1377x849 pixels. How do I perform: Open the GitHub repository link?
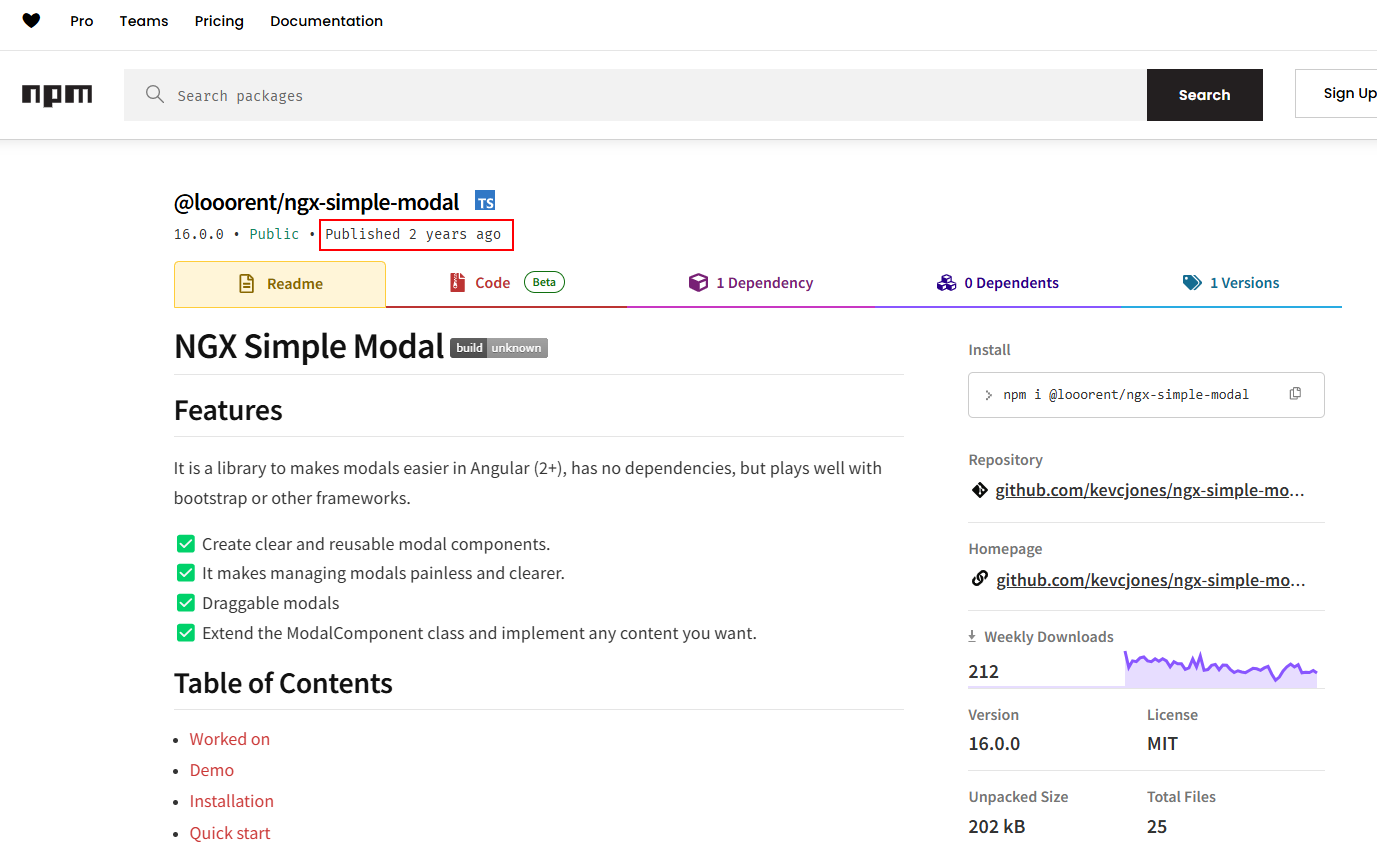[1150, 491]
